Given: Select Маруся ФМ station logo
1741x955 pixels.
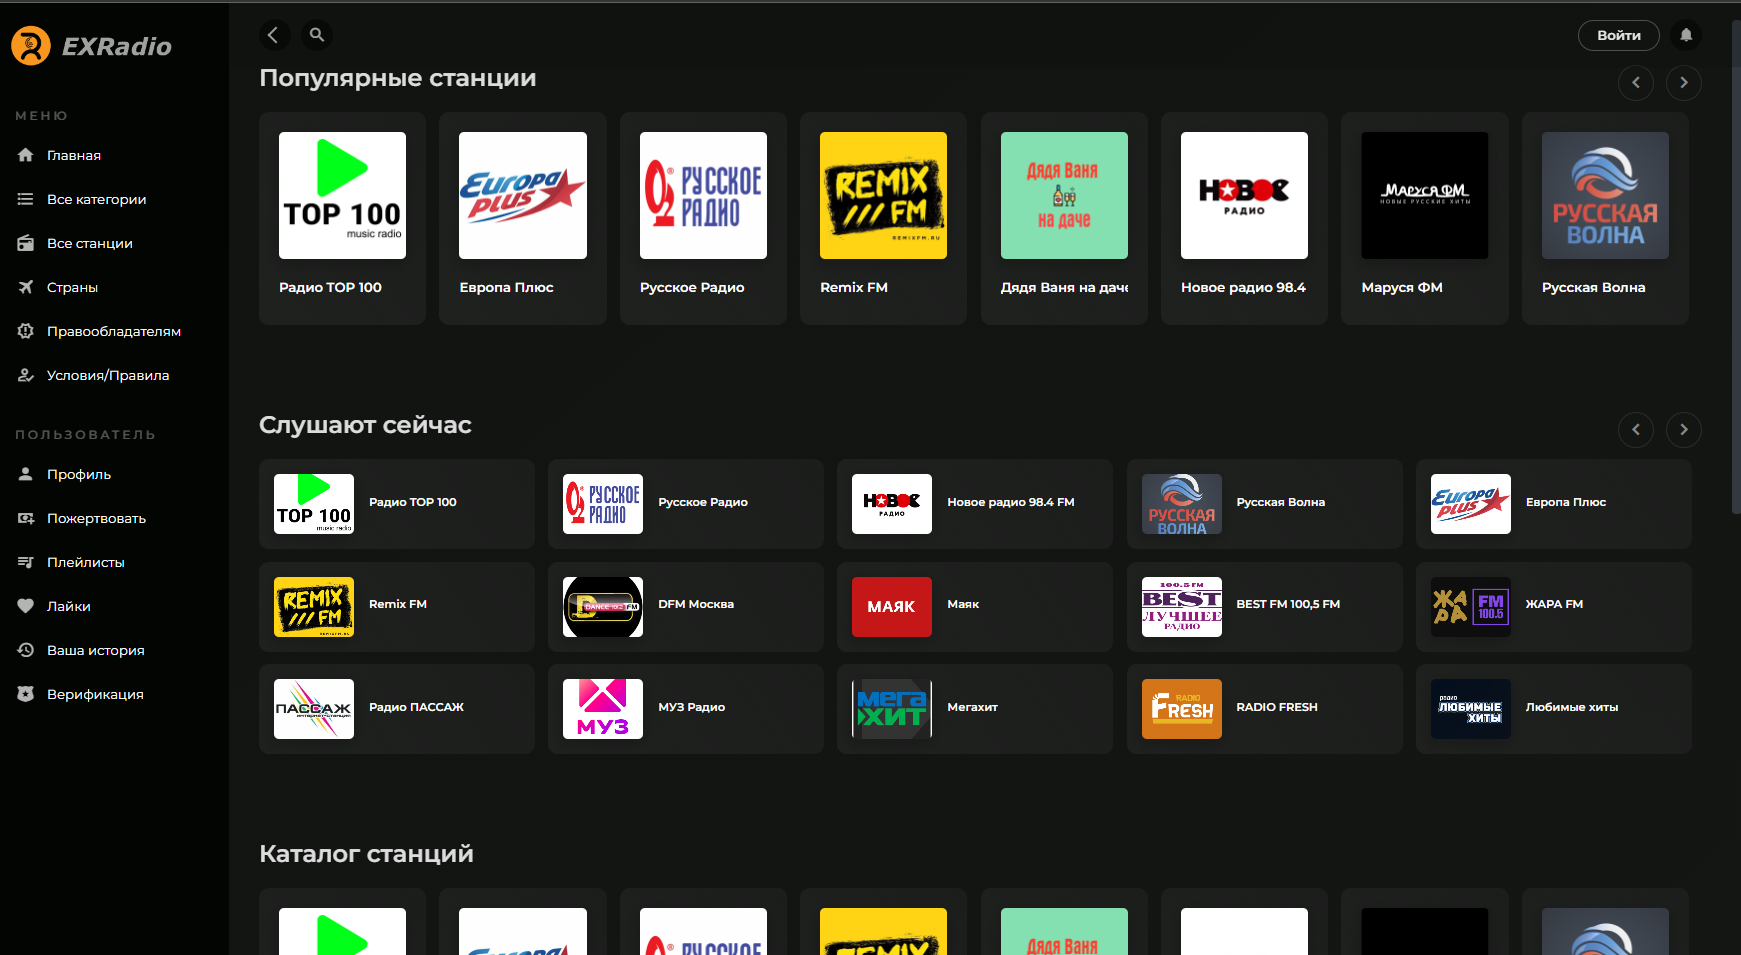Looking at the screenshot, I should [1425, 195].
